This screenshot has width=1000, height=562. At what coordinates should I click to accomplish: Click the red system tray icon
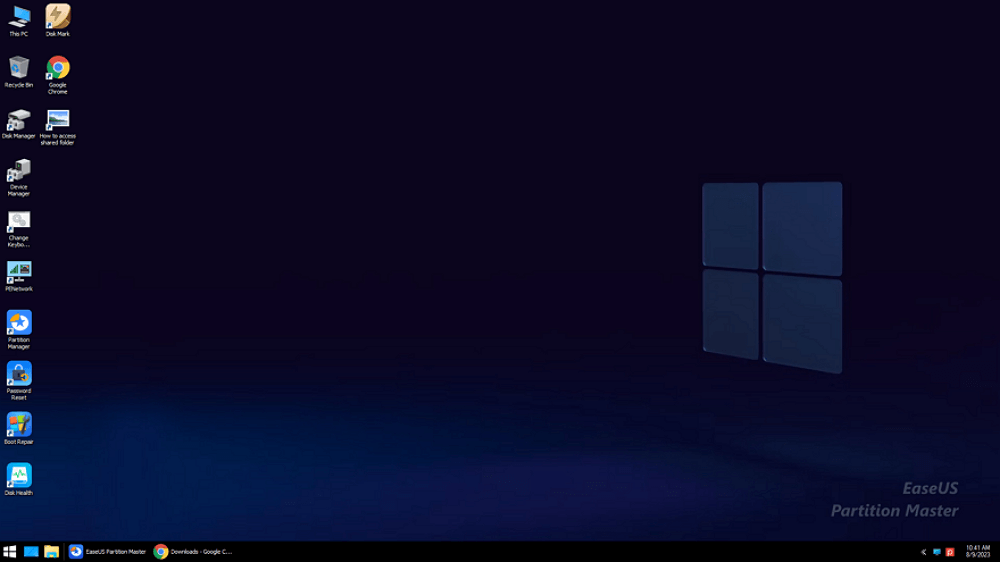pyautogui.click(x=950, y=552)
